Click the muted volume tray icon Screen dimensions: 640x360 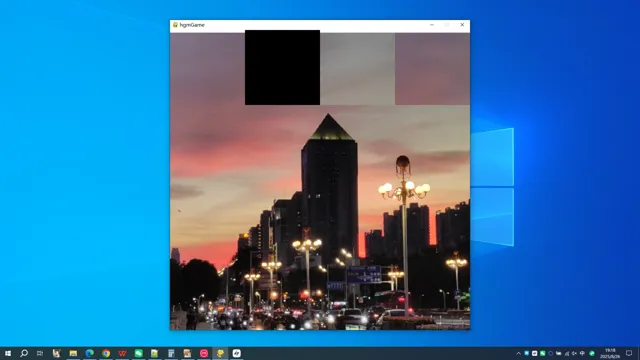(x=574, y=353)
